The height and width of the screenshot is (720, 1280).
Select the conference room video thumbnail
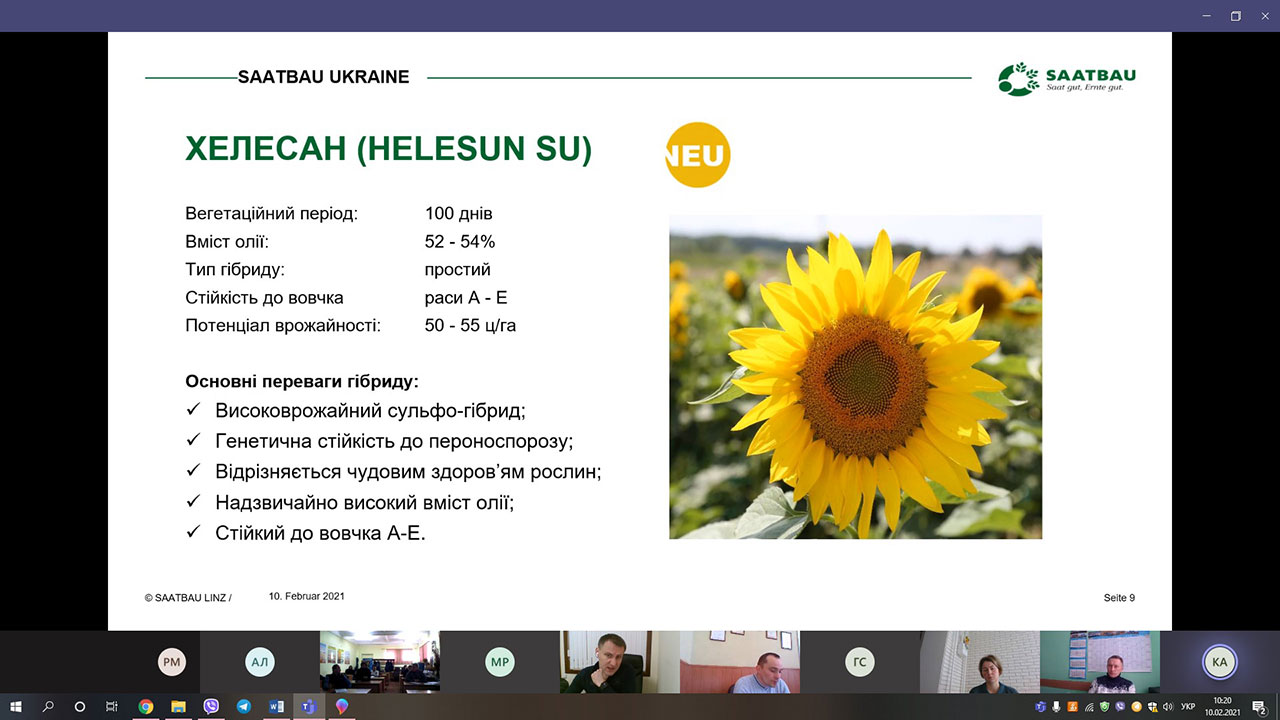tap(380, 662)
